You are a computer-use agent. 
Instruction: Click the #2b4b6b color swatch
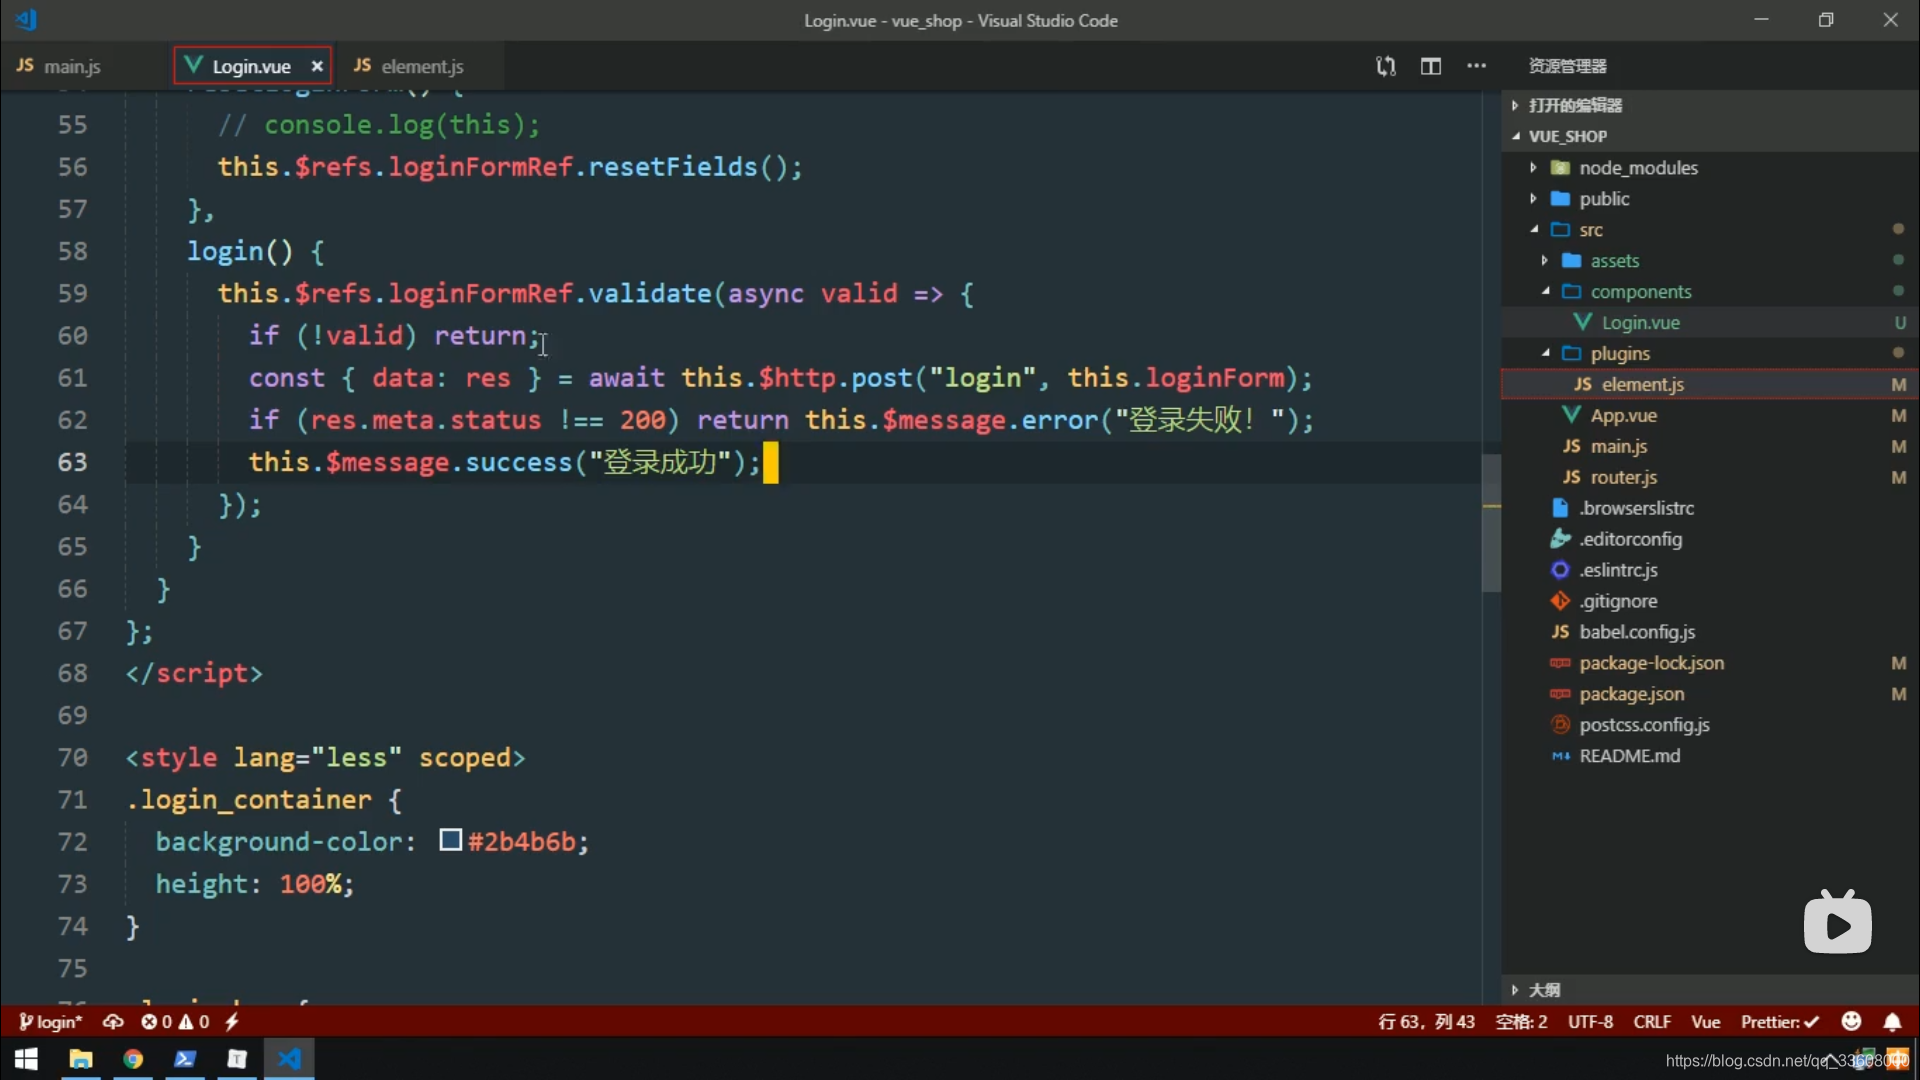451,841
